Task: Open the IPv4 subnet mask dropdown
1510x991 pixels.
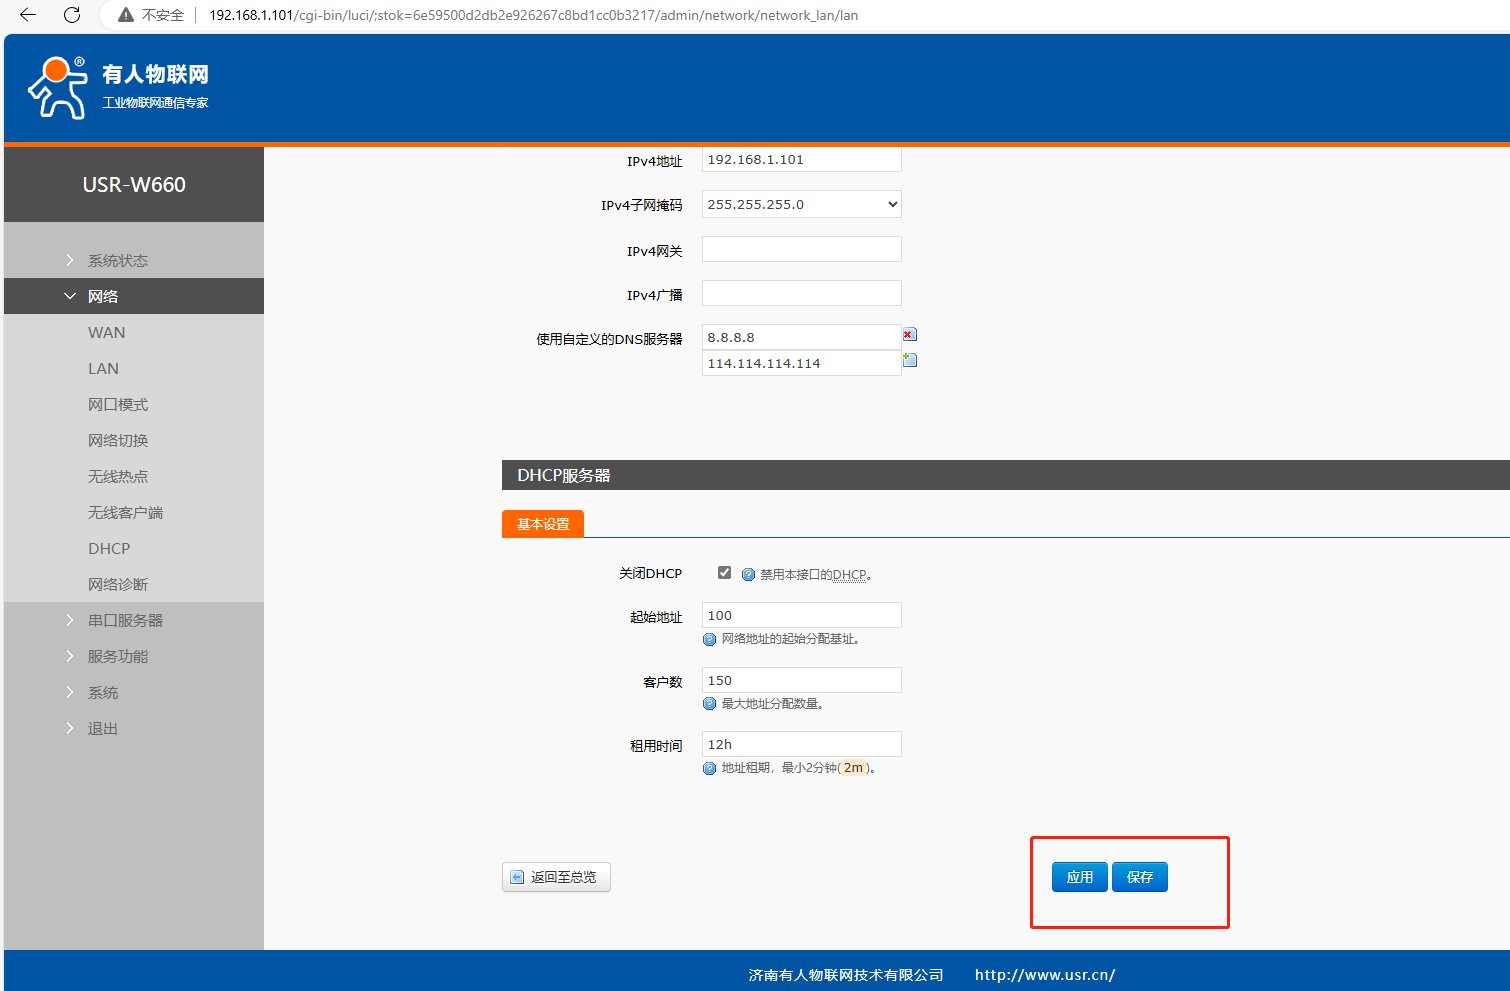Action: (801, 204)
